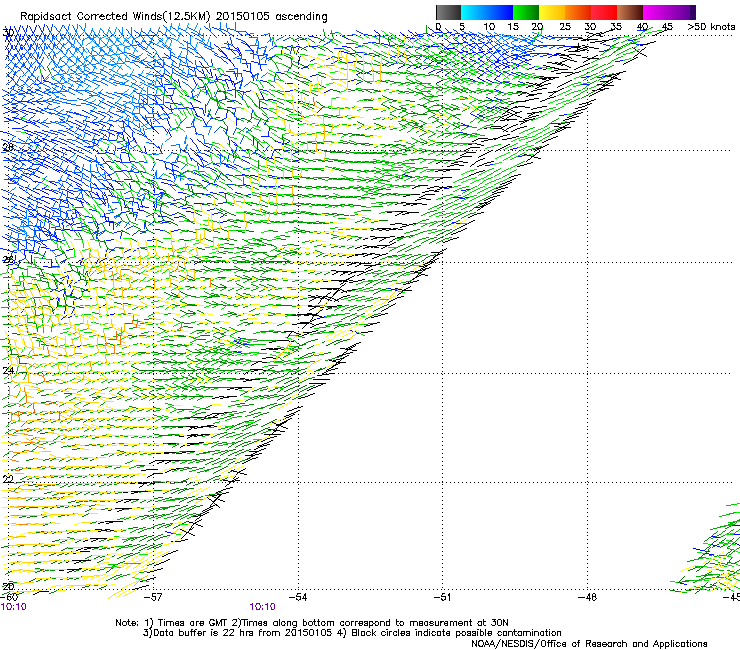
Task: Click the longitude label '-60'
Action: (9, 597)
